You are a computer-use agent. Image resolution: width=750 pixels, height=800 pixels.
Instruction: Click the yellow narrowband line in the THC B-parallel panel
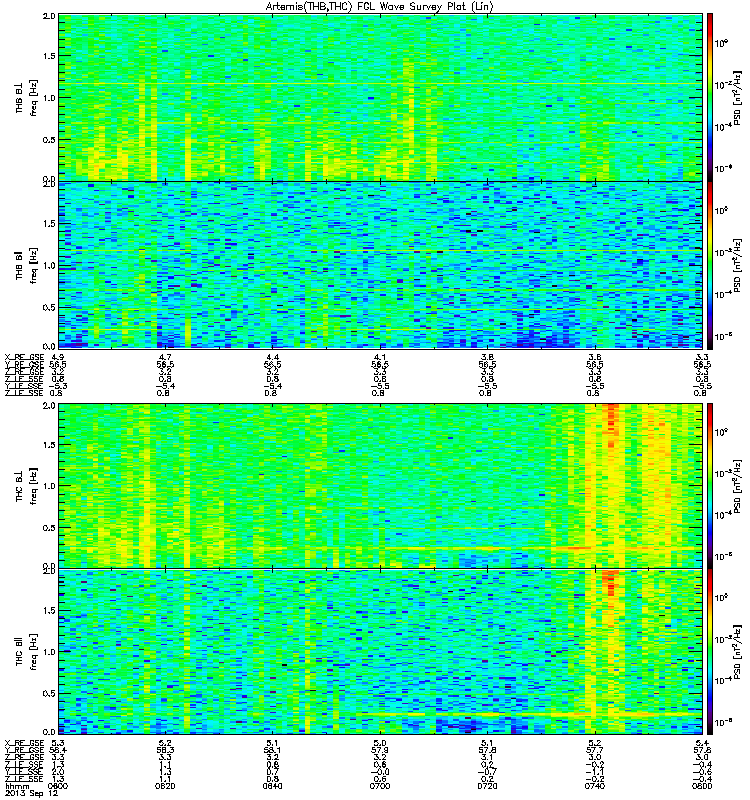pos(510,715)
